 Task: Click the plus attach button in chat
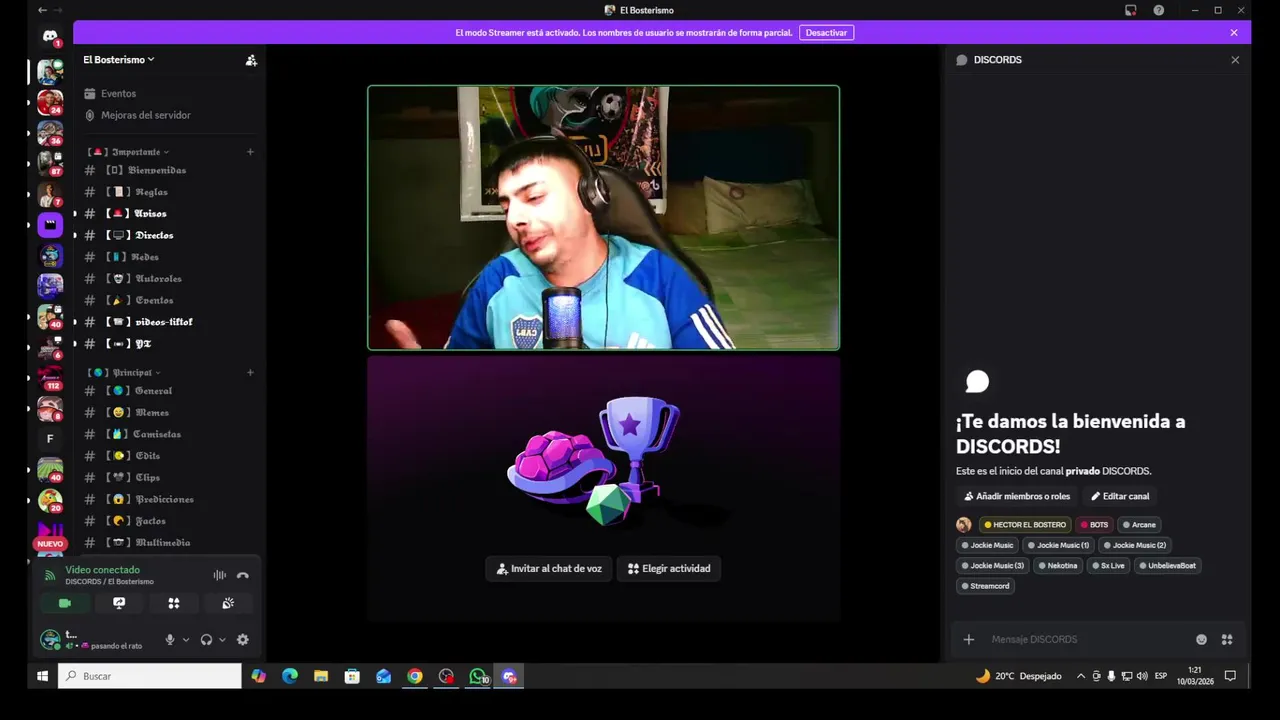tap(968, 640)
